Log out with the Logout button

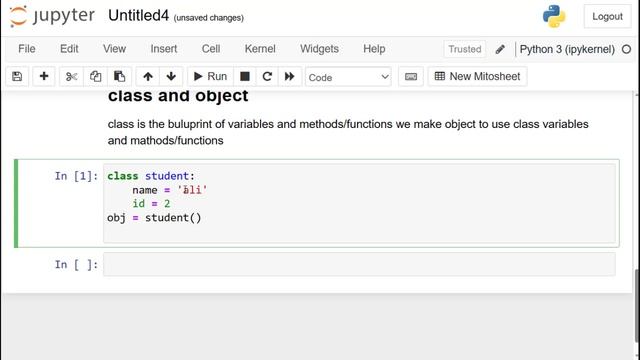coord(607,16)
